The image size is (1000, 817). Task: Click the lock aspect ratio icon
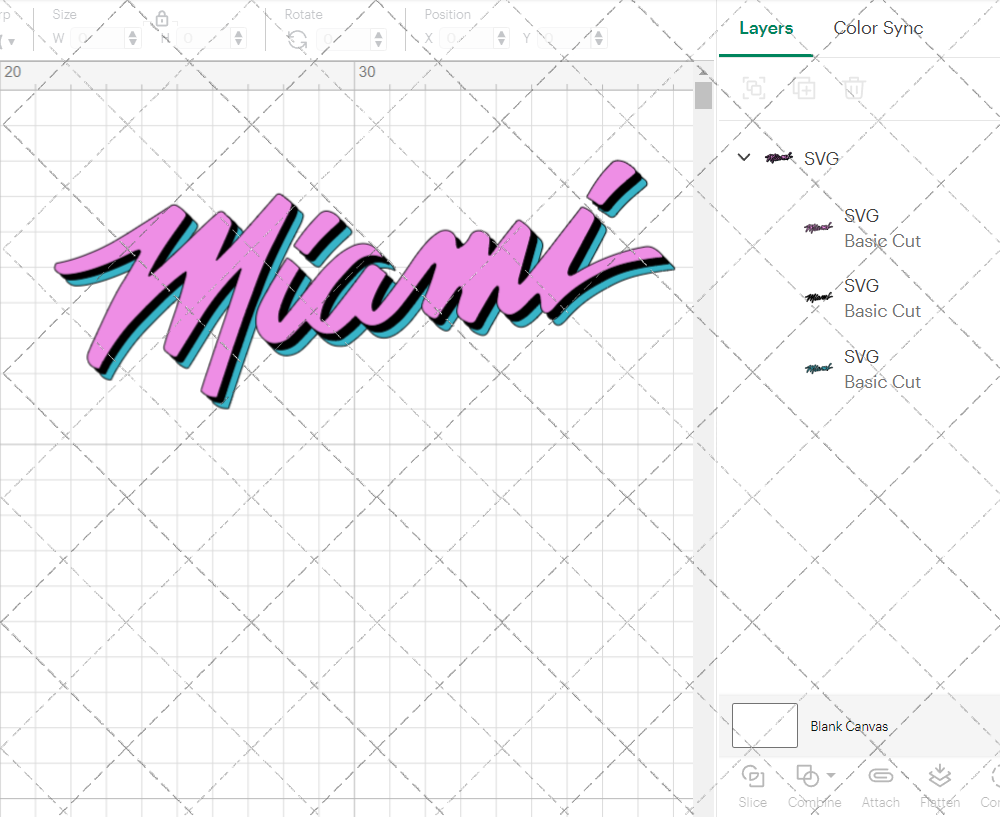coord(162,18)
